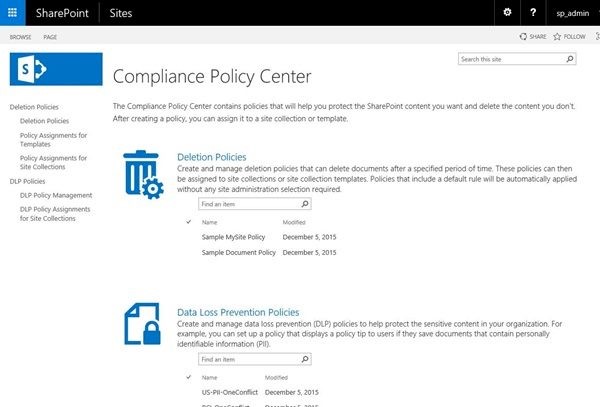
Task: Open DLP Policy Assignments for Site Collections
Action: (55, 214)
